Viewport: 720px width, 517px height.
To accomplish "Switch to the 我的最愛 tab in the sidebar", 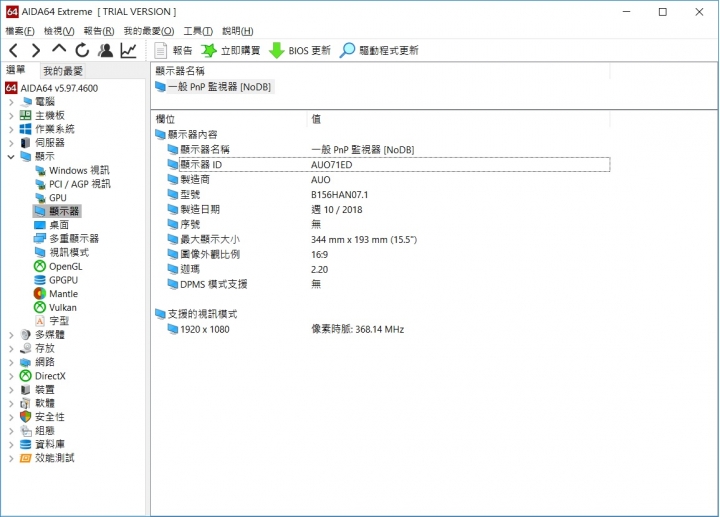I will (63, 71).
